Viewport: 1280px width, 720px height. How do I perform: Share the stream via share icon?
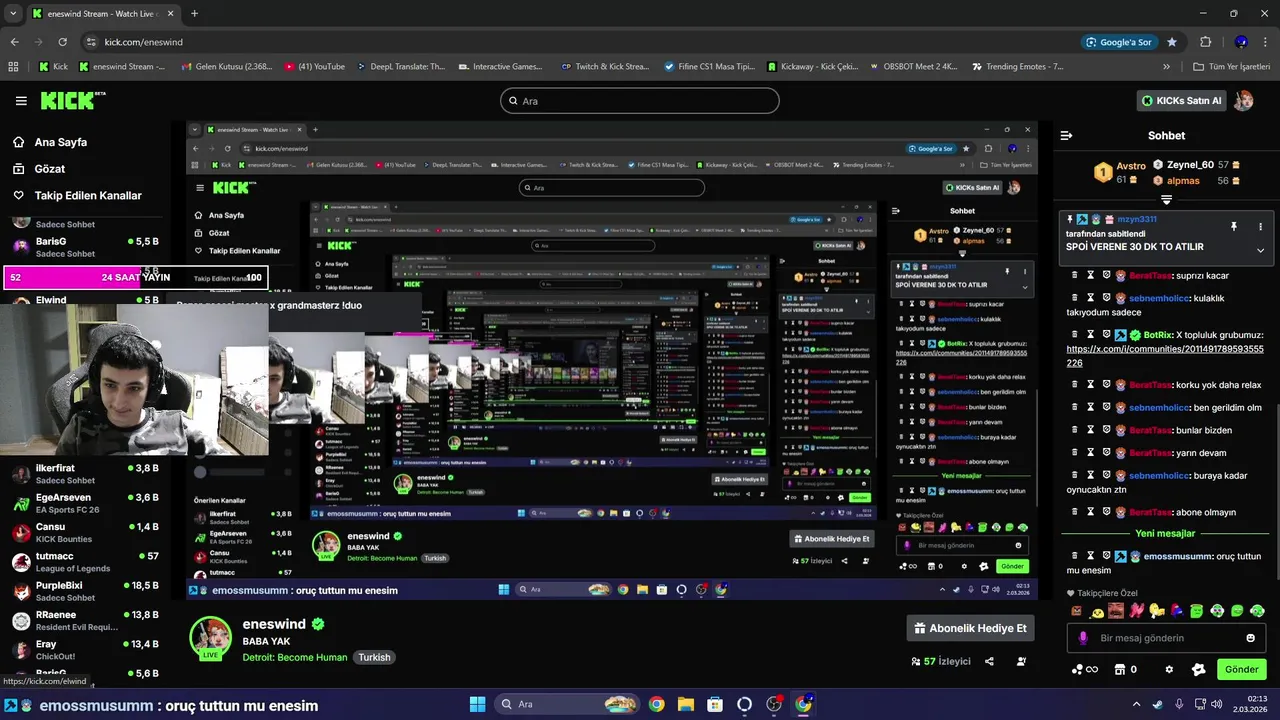989,661
